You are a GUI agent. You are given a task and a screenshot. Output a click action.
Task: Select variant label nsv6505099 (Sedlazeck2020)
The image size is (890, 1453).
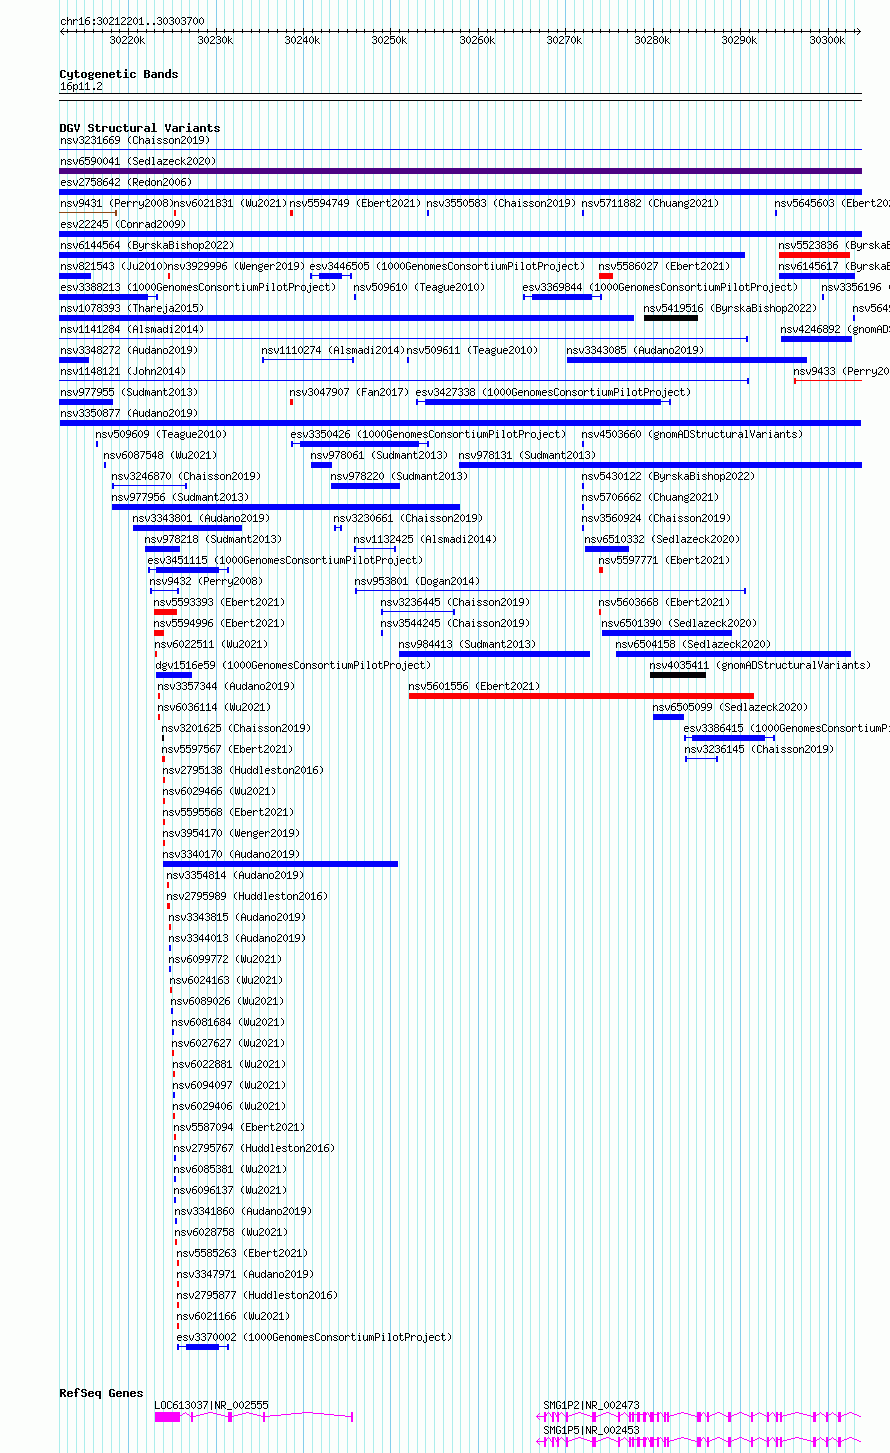tap(731, 708)
